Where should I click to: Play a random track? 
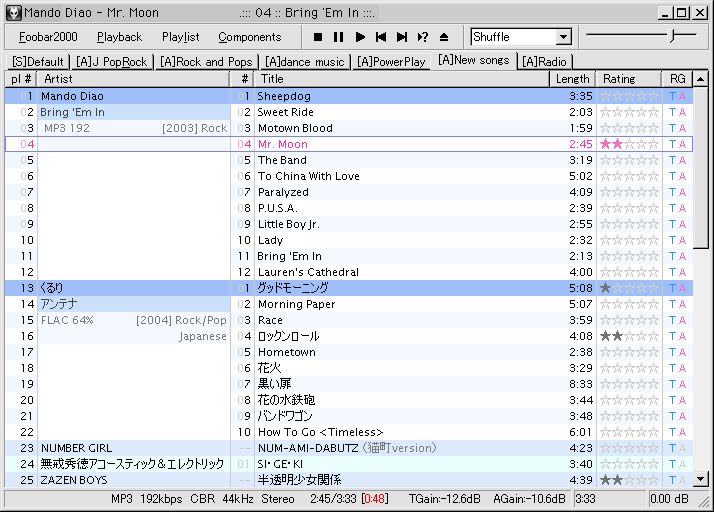click(x=423, y=37)
